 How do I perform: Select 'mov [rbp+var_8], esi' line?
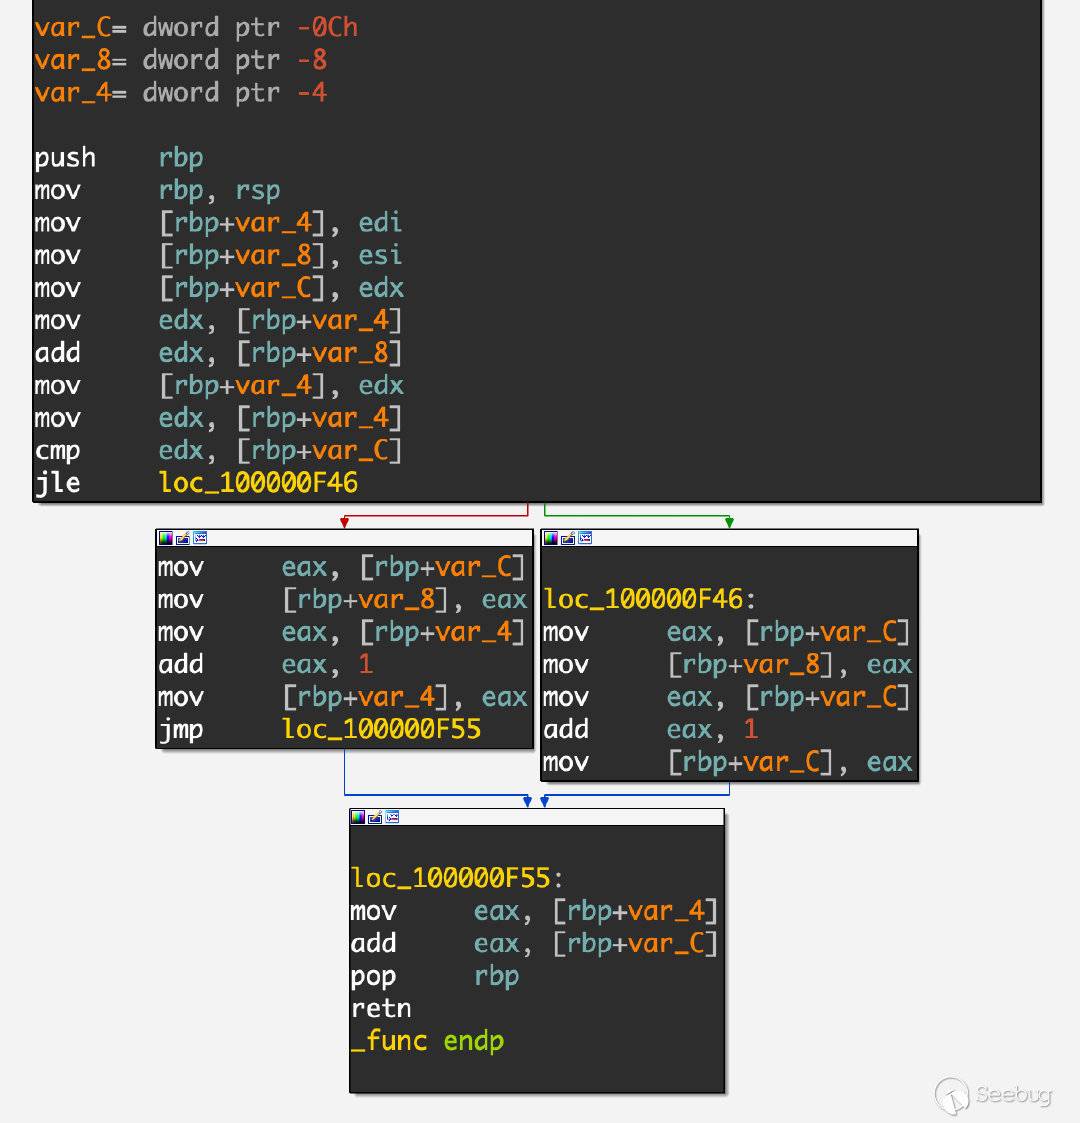218,256
